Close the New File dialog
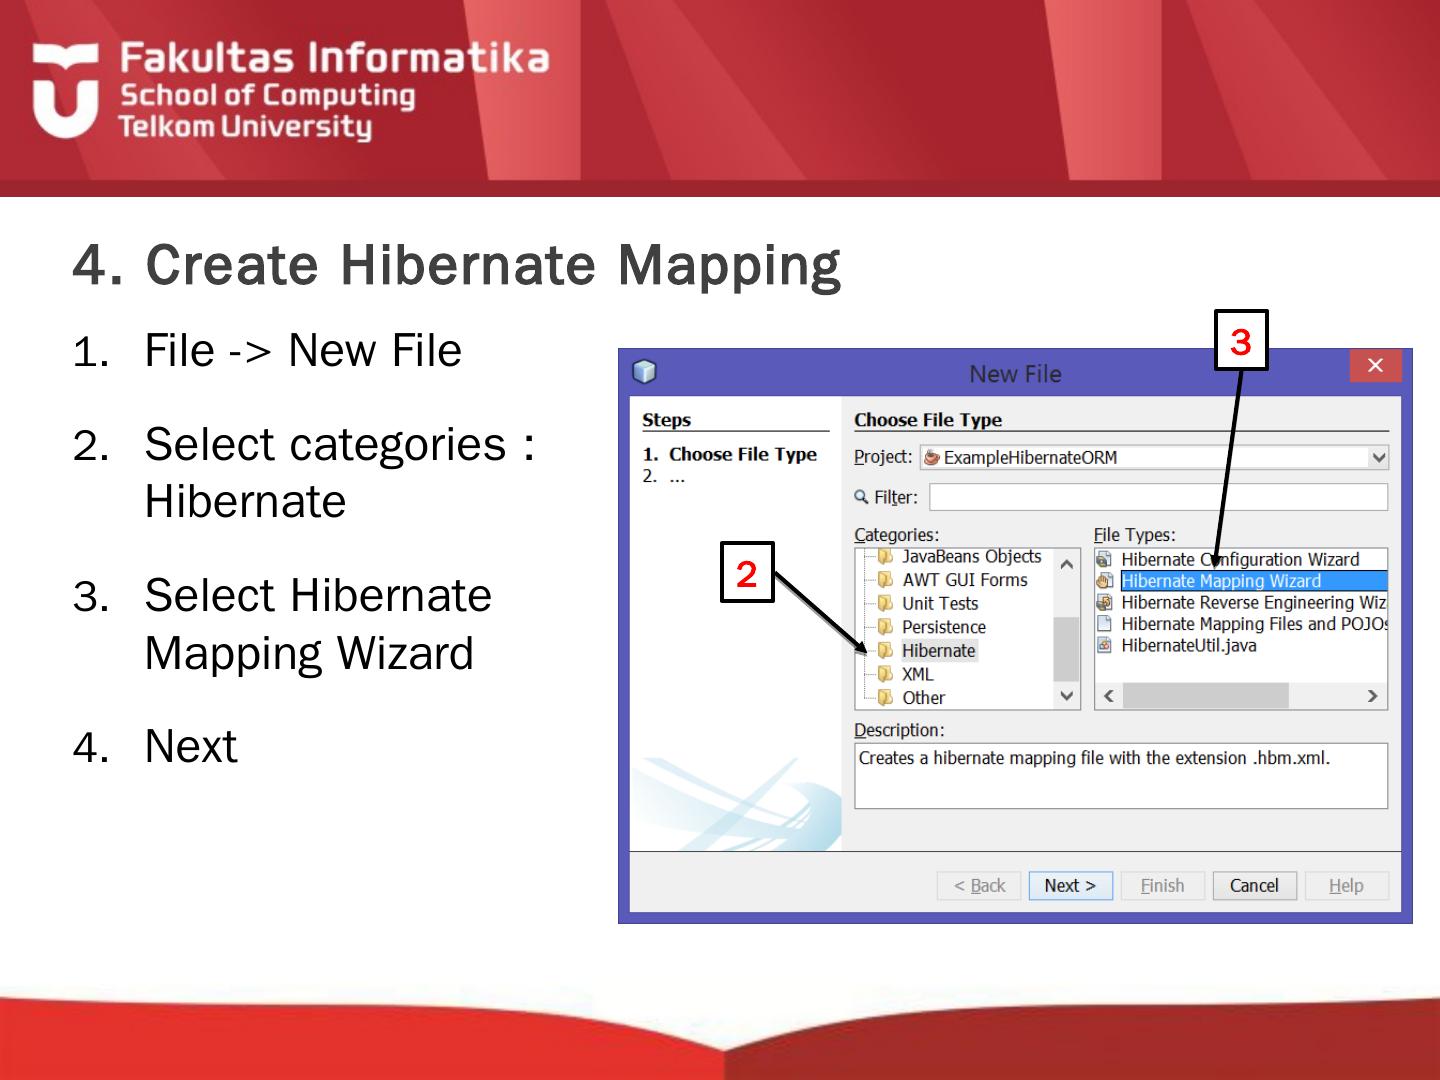This screenshot has height=1080, width=1440. coord(1375,366)
